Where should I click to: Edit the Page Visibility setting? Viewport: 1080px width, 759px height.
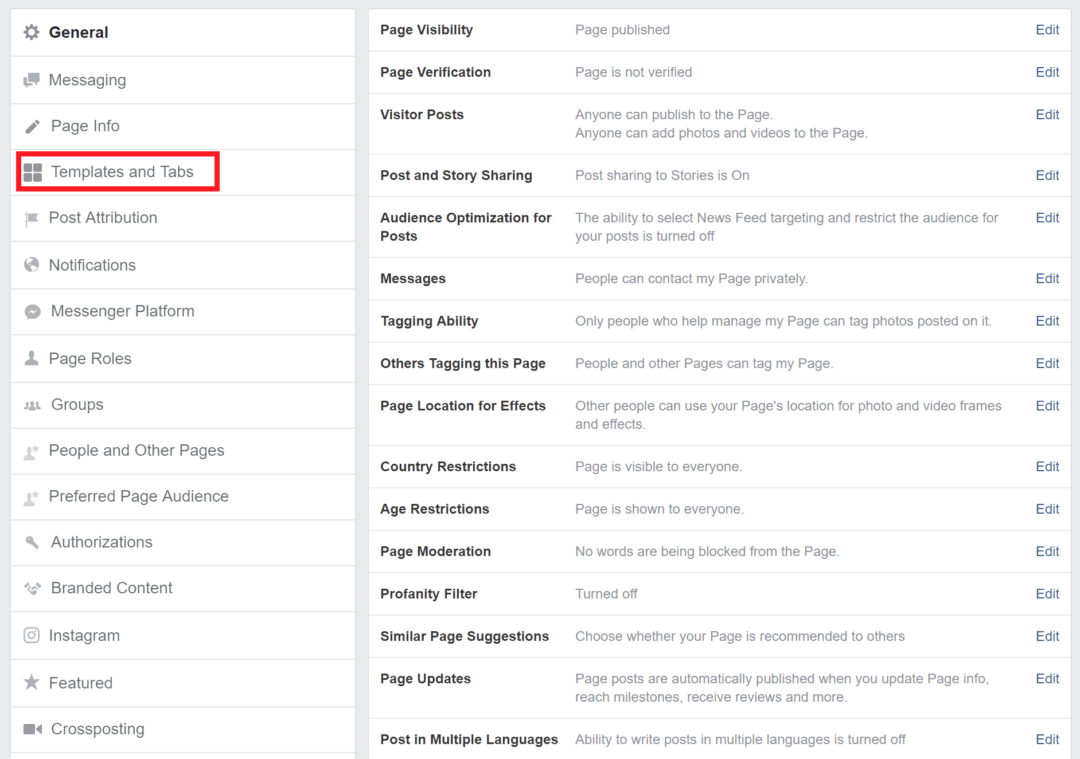point(1047,29)
